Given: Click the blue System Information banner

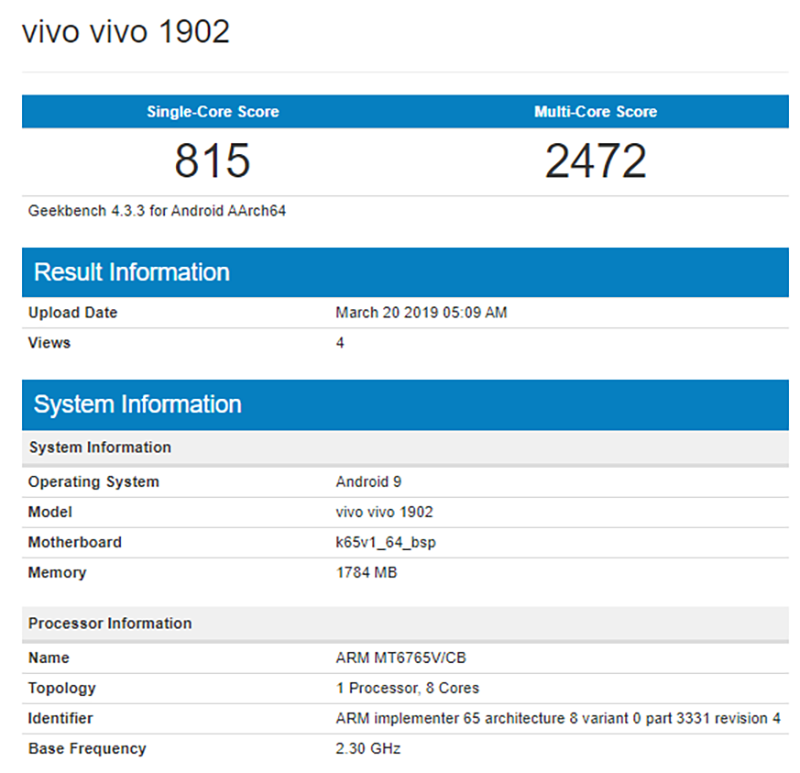Looking at the screenshot, I should click(x=405, y=404).
